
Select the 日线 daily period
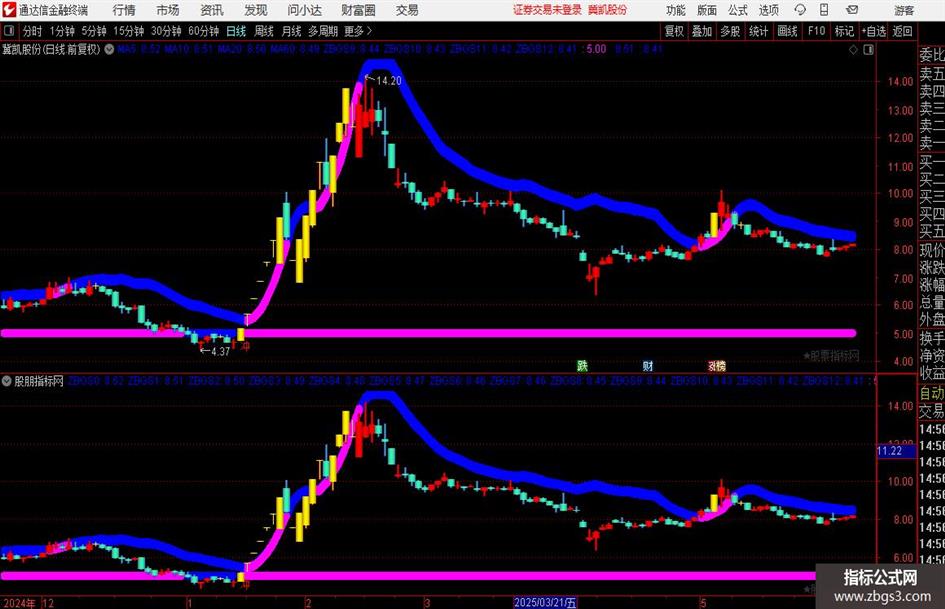[x=236, y=31]
